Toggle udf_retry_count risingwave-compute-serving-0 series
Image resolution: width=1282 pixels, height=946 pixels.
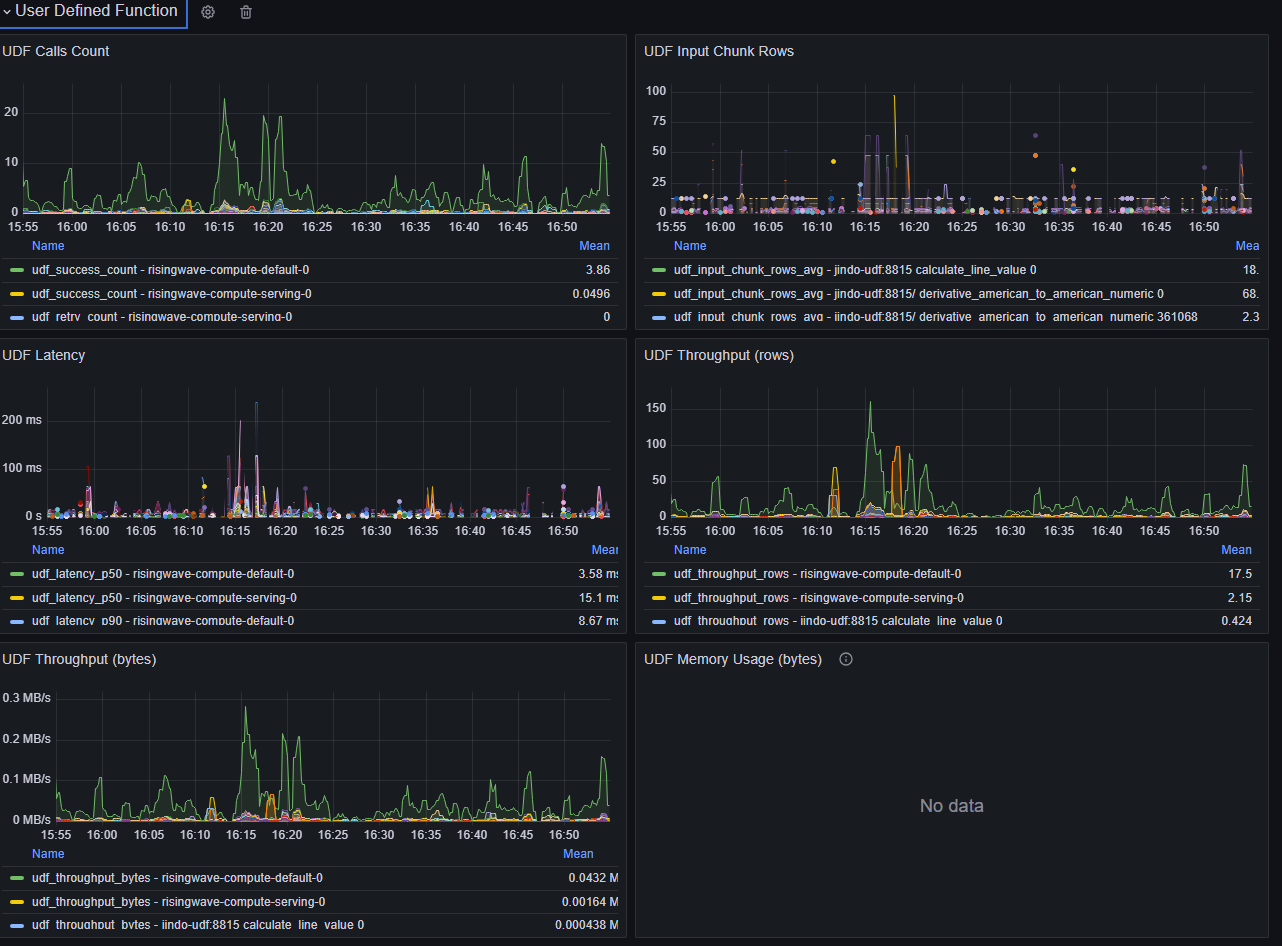pos(163,317)
